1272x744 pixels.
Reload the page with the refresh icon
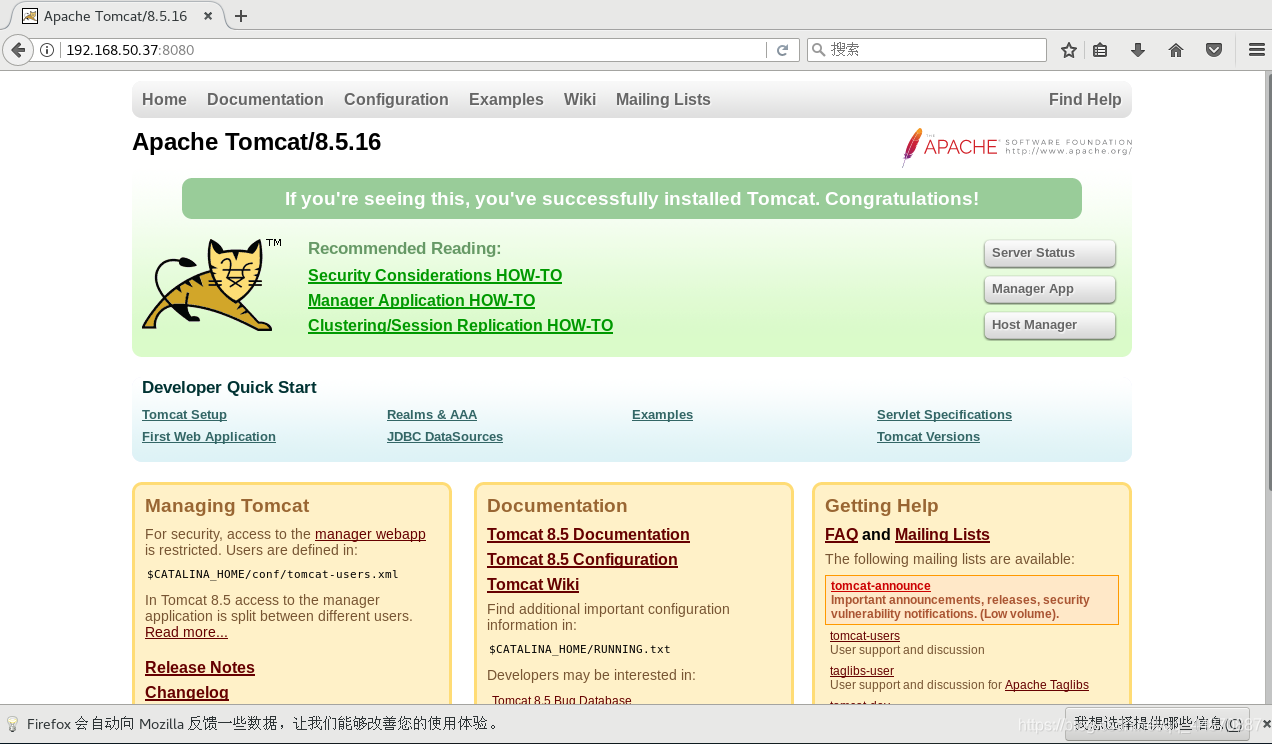(x=783, y=50)
